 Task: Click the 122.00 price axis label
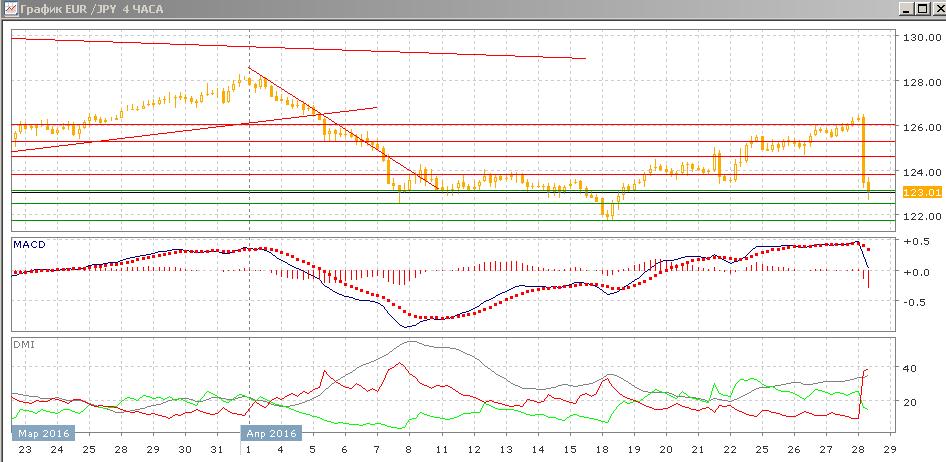922,216
